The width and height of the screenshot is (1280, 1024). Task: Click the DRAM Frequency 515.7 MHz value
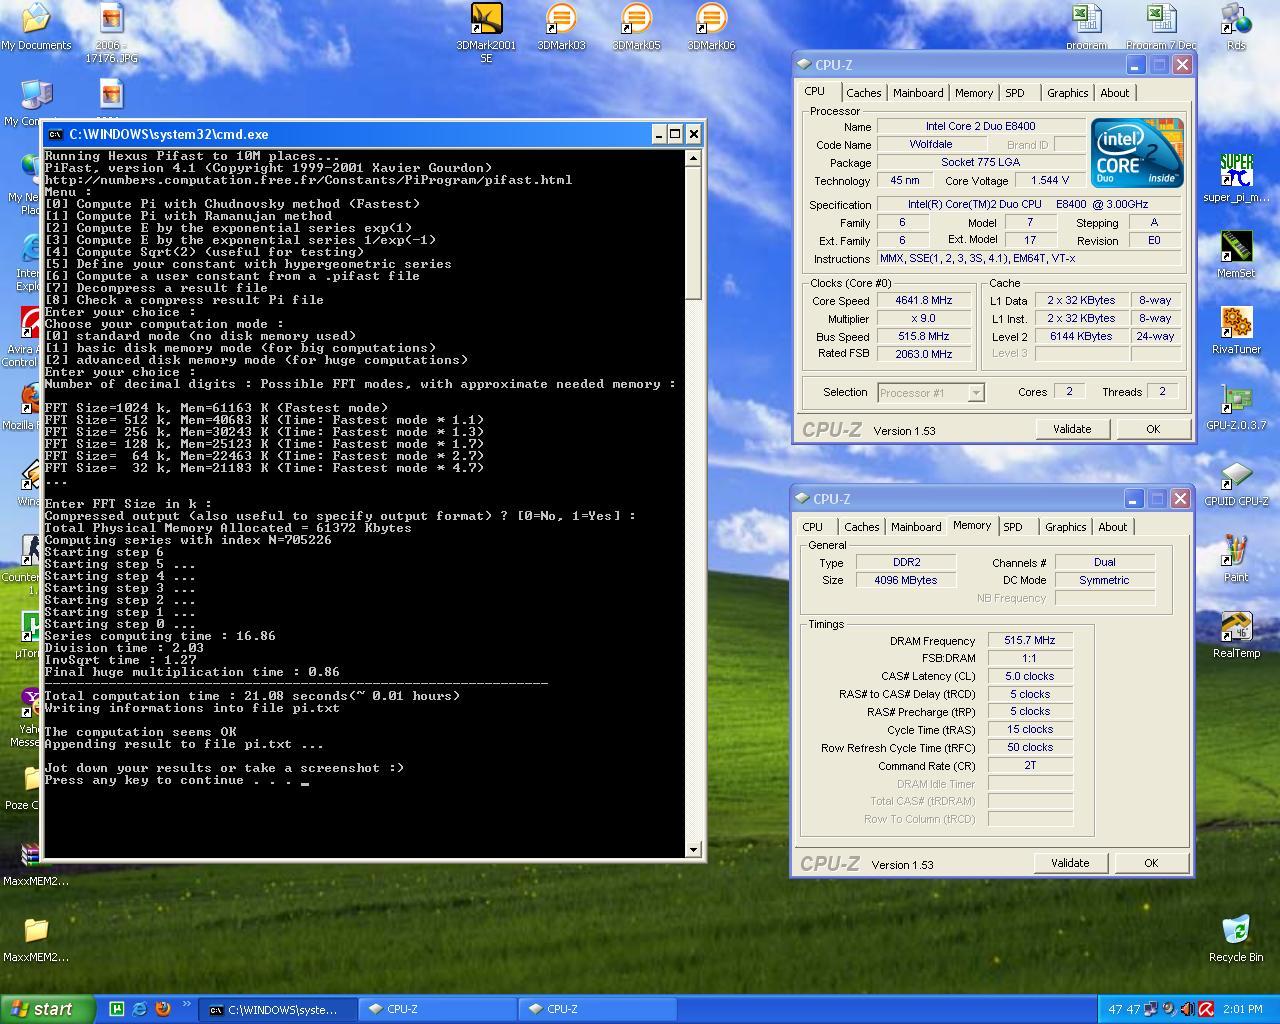[x=1029, y=640]
